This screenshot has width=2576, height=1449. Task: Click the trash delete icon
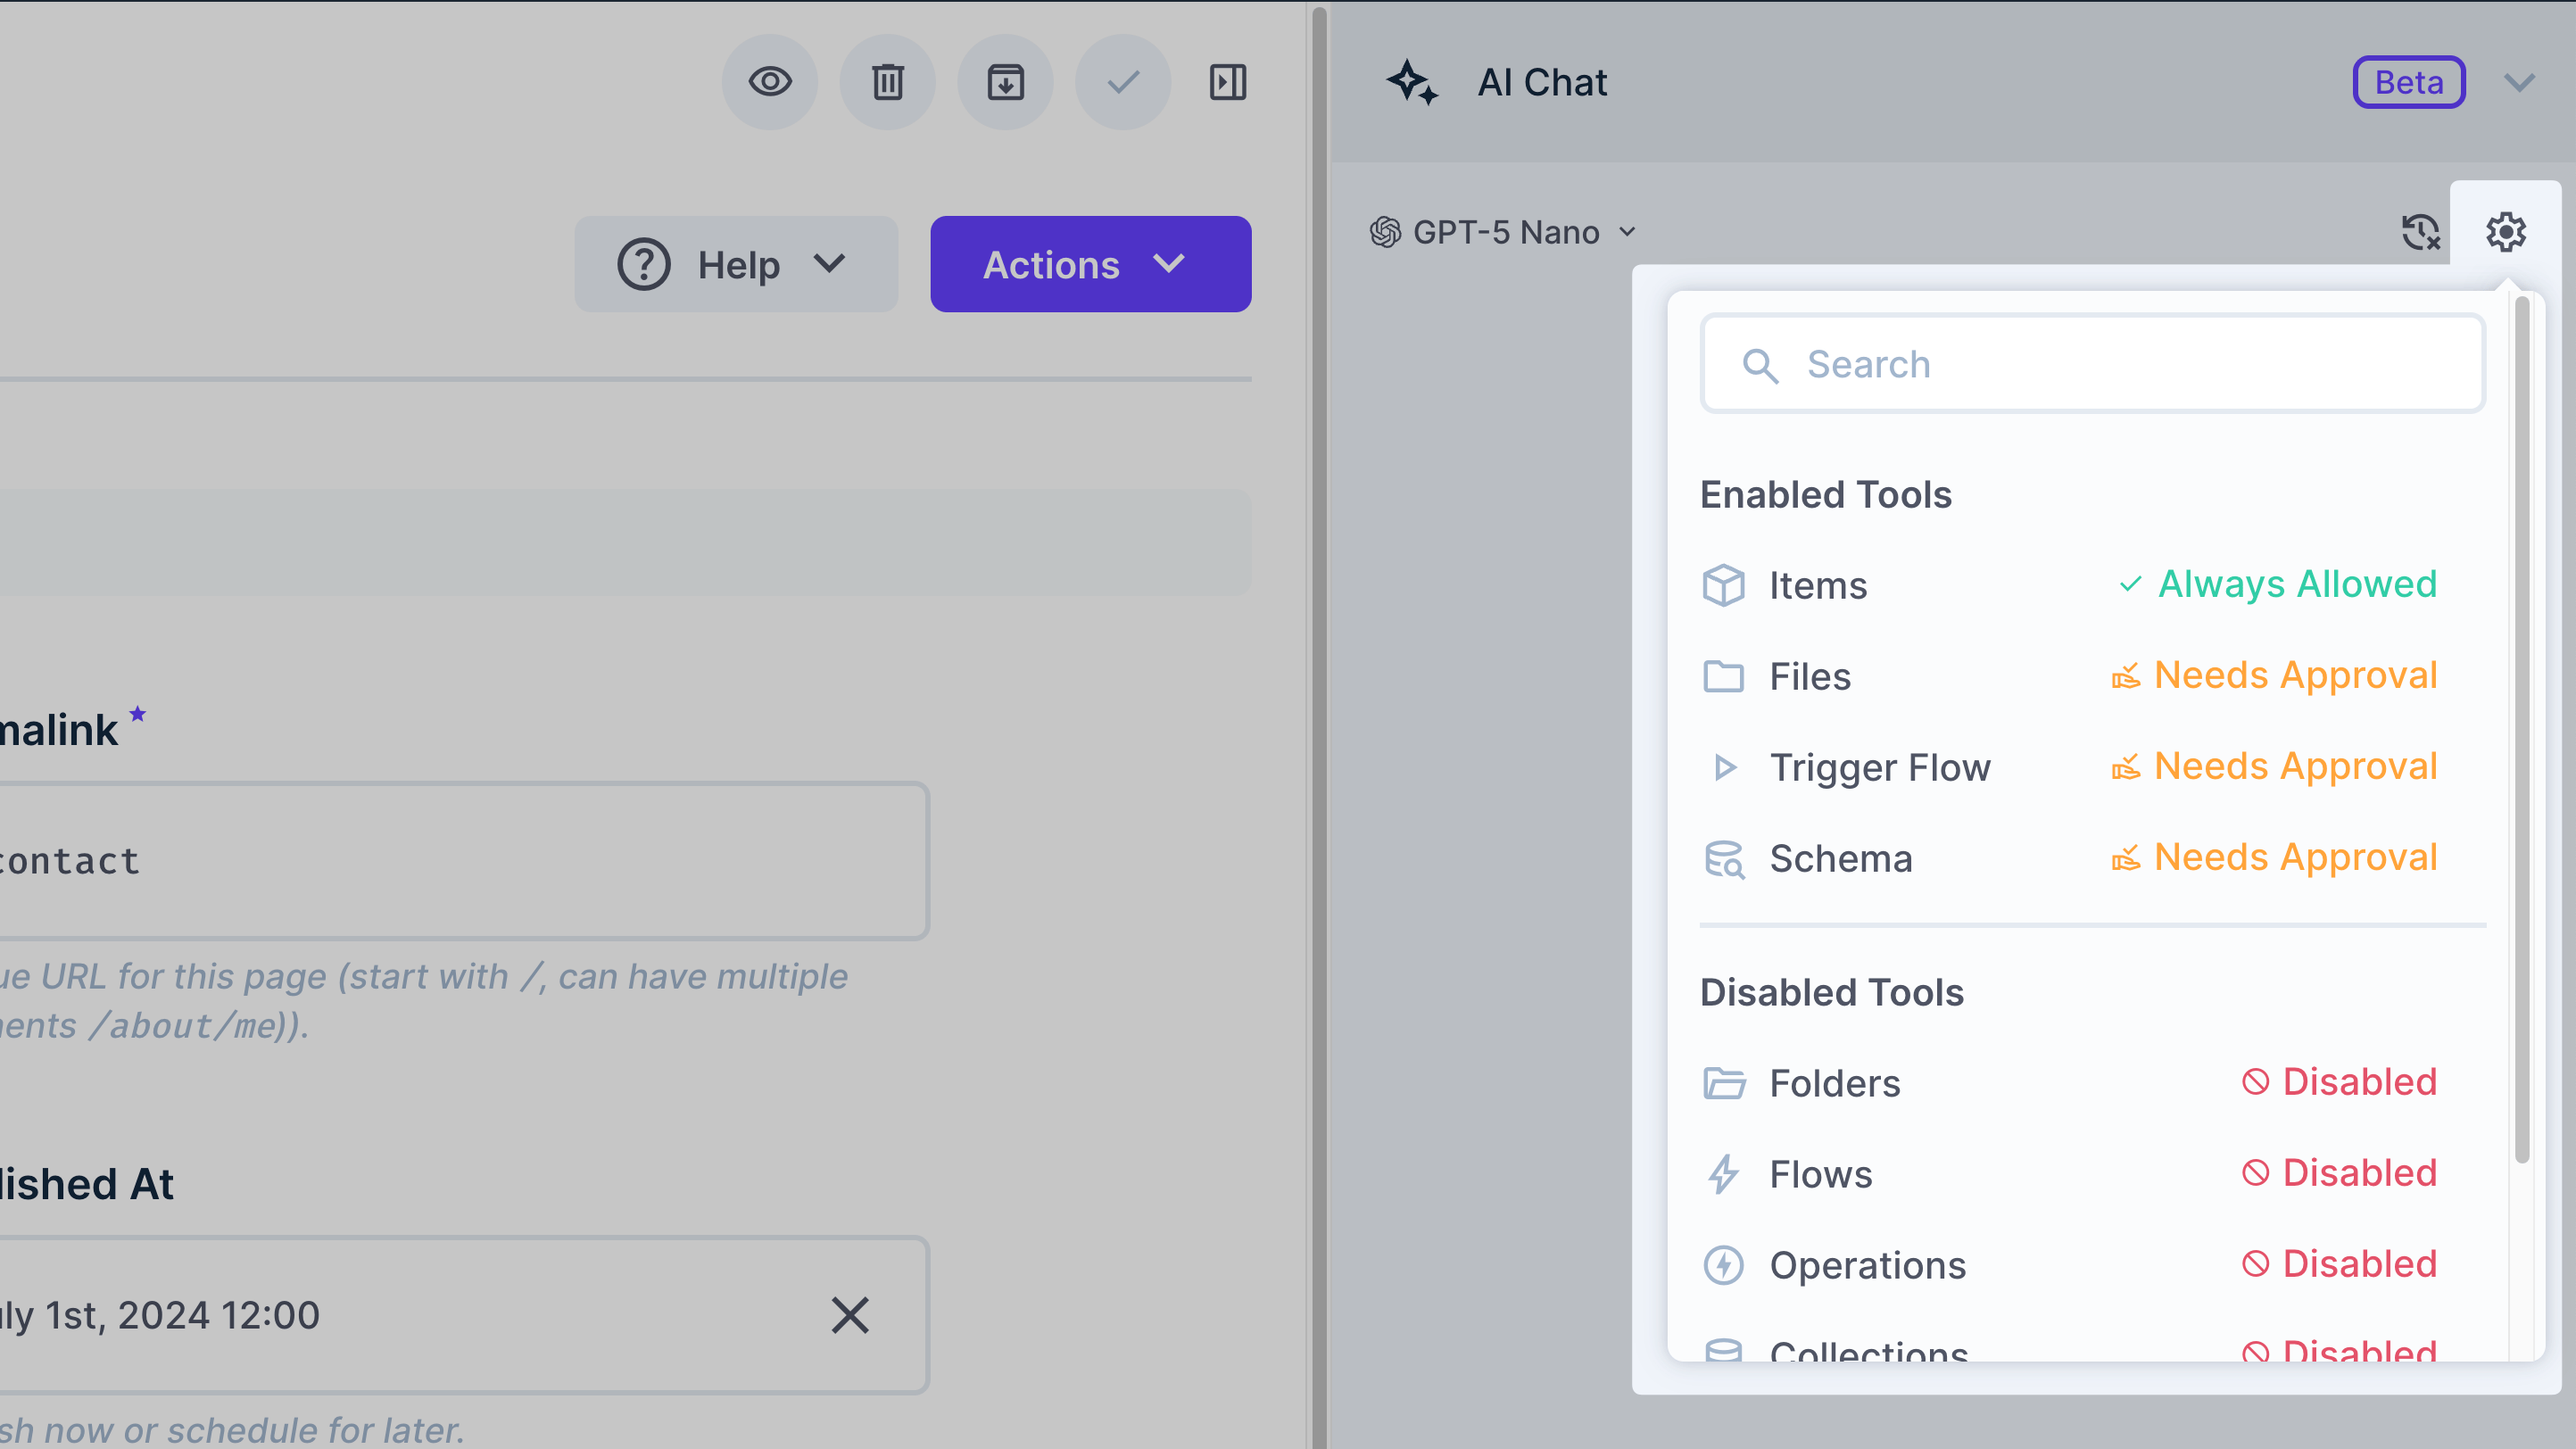[x=887, y=82]
